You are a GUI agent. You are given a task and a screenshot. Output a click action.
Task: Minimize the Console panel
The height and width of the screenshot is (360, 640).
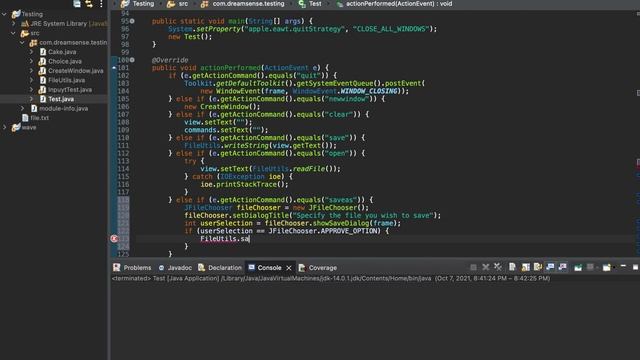tap(623, 266)
